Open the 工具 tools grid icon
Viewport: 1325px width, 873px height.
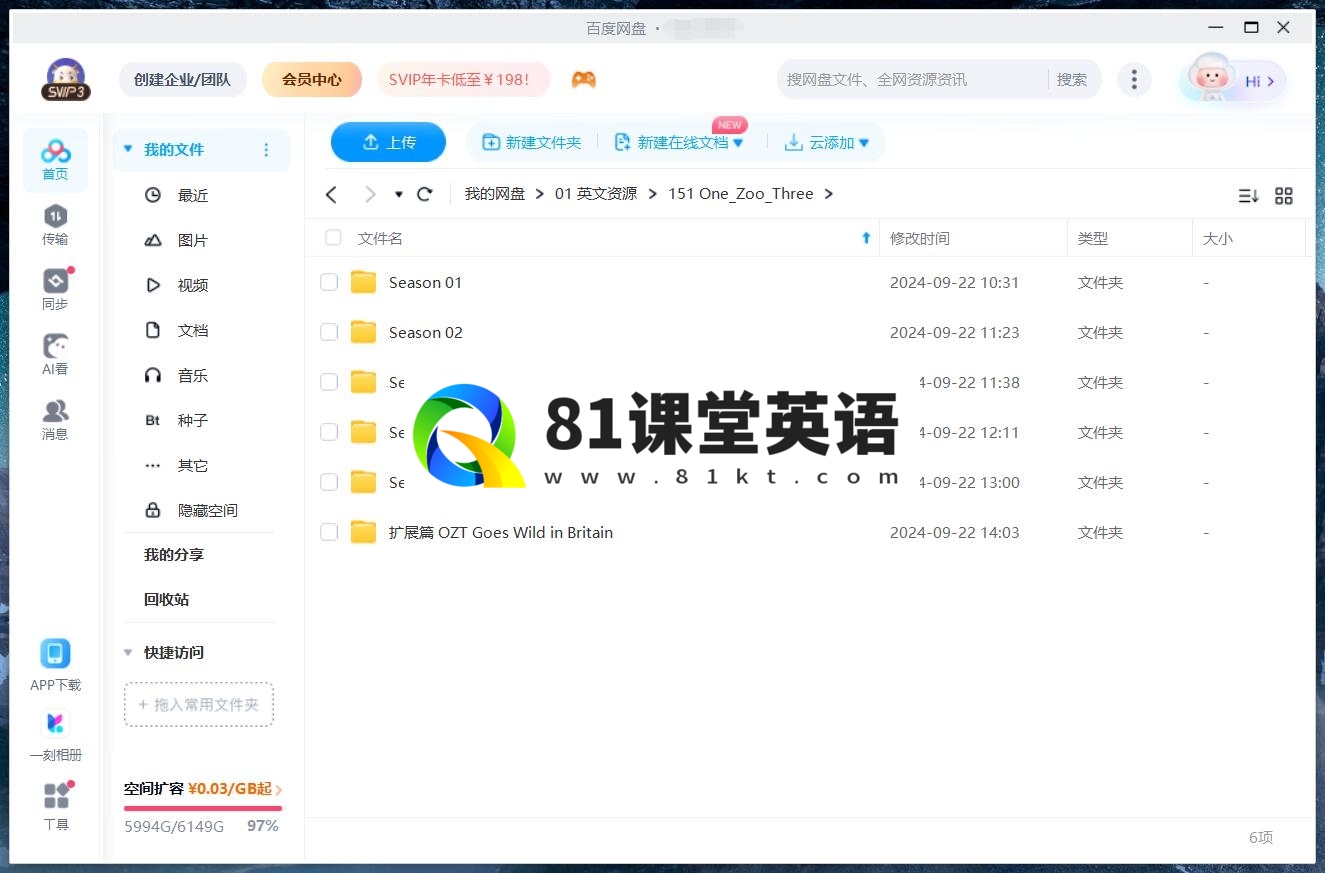point(56,796)
